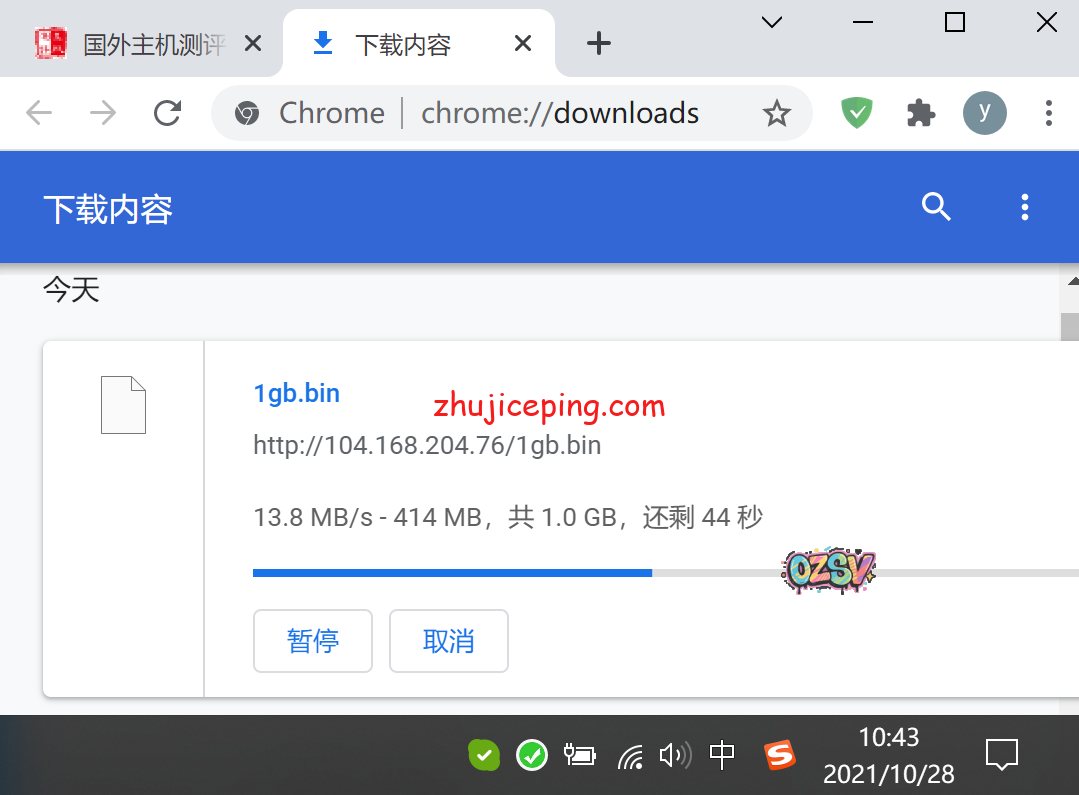Click the address bar showing chrome://downloads
Image resolution: width=1079 pixels, height=795 pixels.
coord(560,114)
